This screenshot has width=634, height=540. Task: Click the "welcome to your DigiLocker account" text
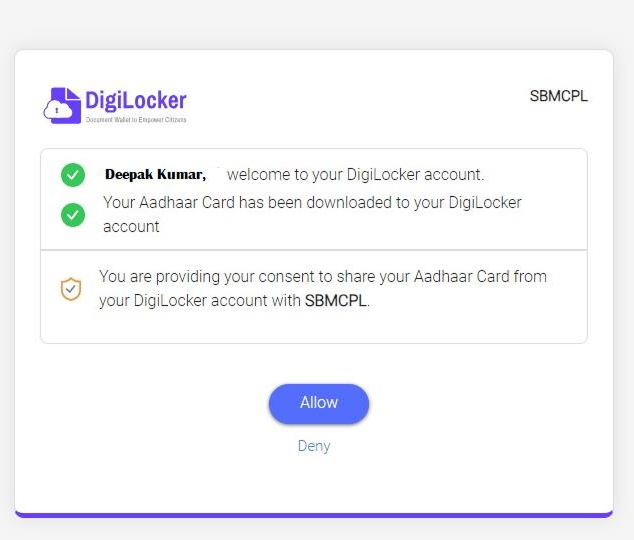(355, 175)
